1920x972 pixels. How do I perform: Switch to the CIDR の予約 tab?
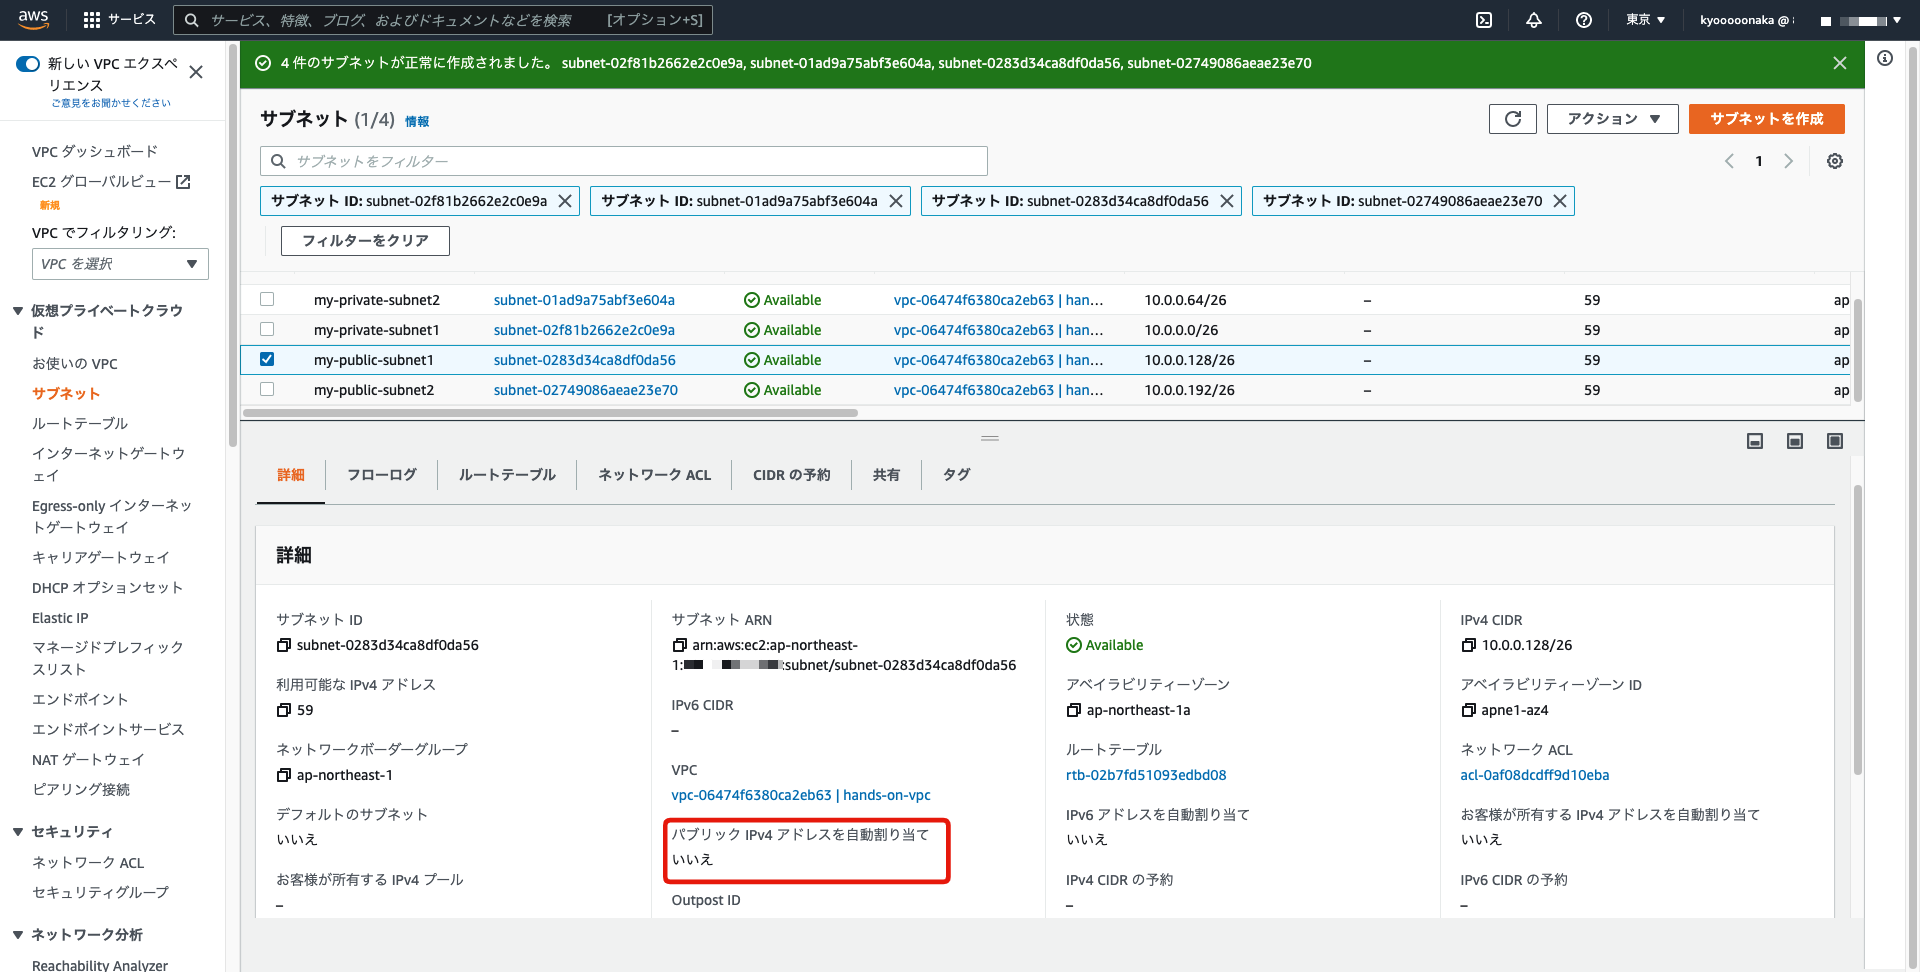pos(792,475)
